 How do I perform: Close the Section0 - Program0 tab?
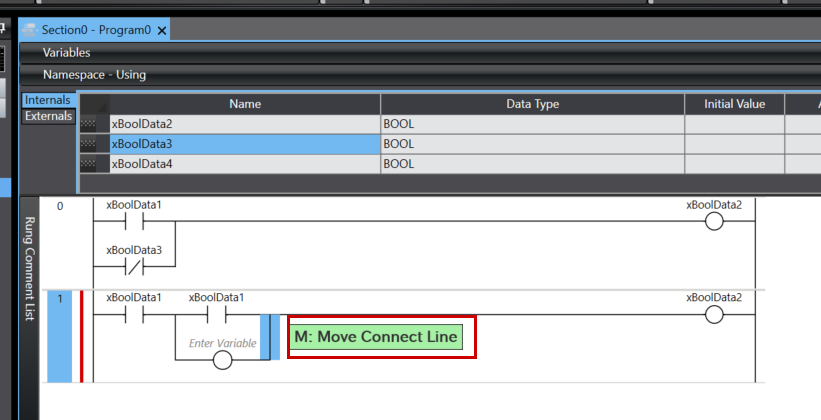tap(162, 31)
